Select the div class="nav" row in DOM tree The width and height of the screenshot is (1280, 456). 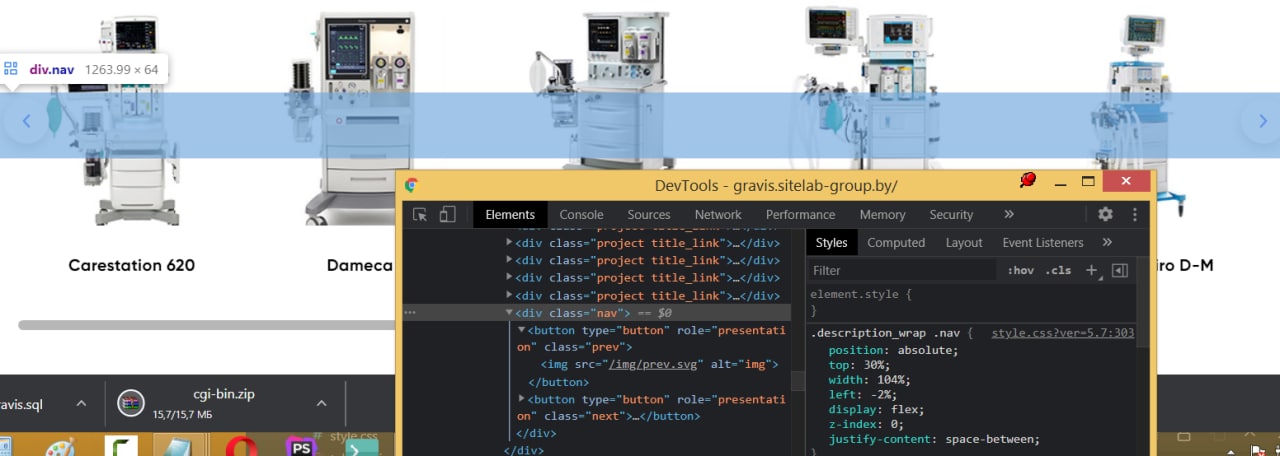(x=597, y=313)
